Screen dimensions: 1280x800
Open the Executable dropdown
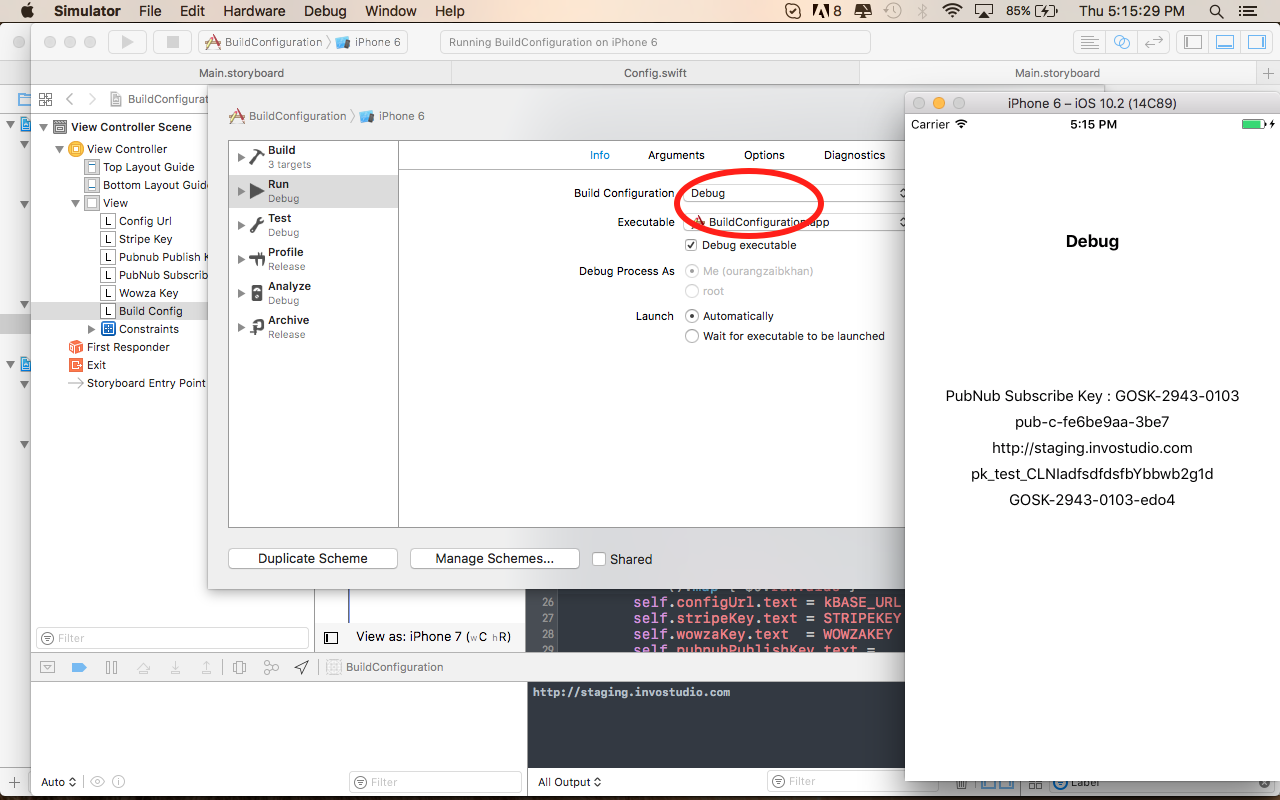coord(794,222)
